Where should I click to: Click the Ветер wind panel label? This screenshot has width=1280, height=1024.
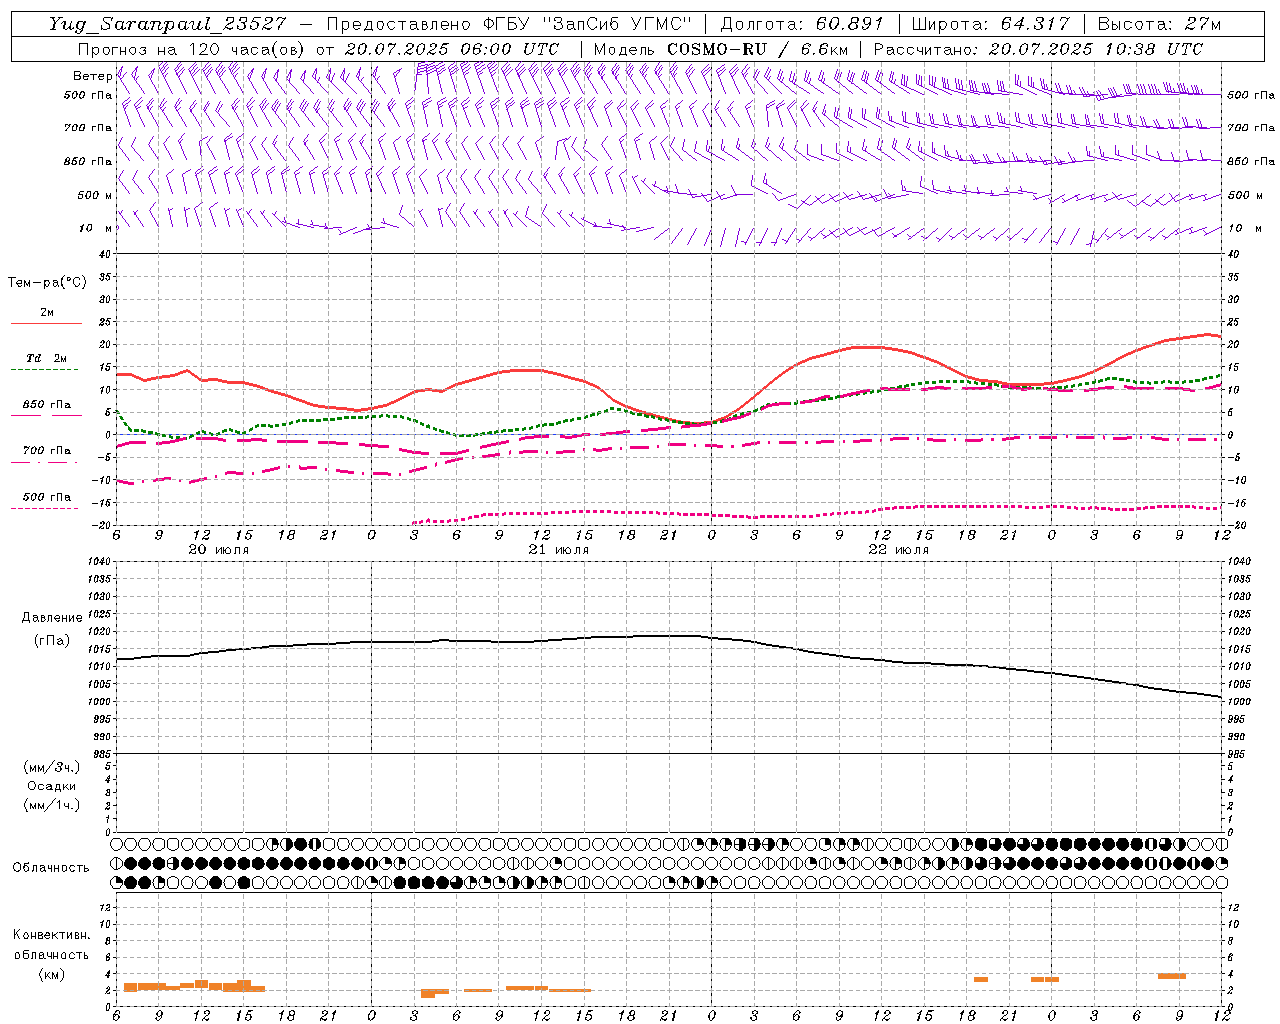pos(92,76)
